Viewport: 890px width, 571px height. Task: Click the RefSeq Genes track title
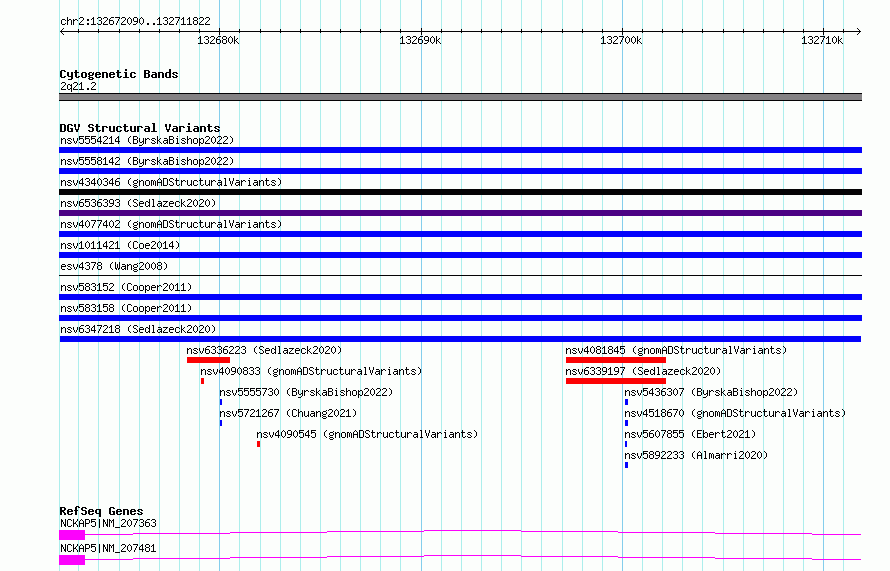[101, 511]
